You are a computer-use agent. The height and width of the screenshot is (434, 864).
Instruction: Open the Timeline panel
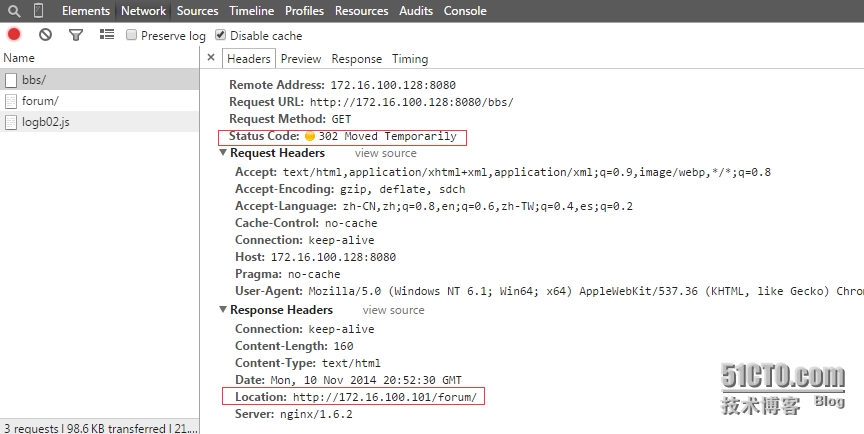[x=251, y=10]
